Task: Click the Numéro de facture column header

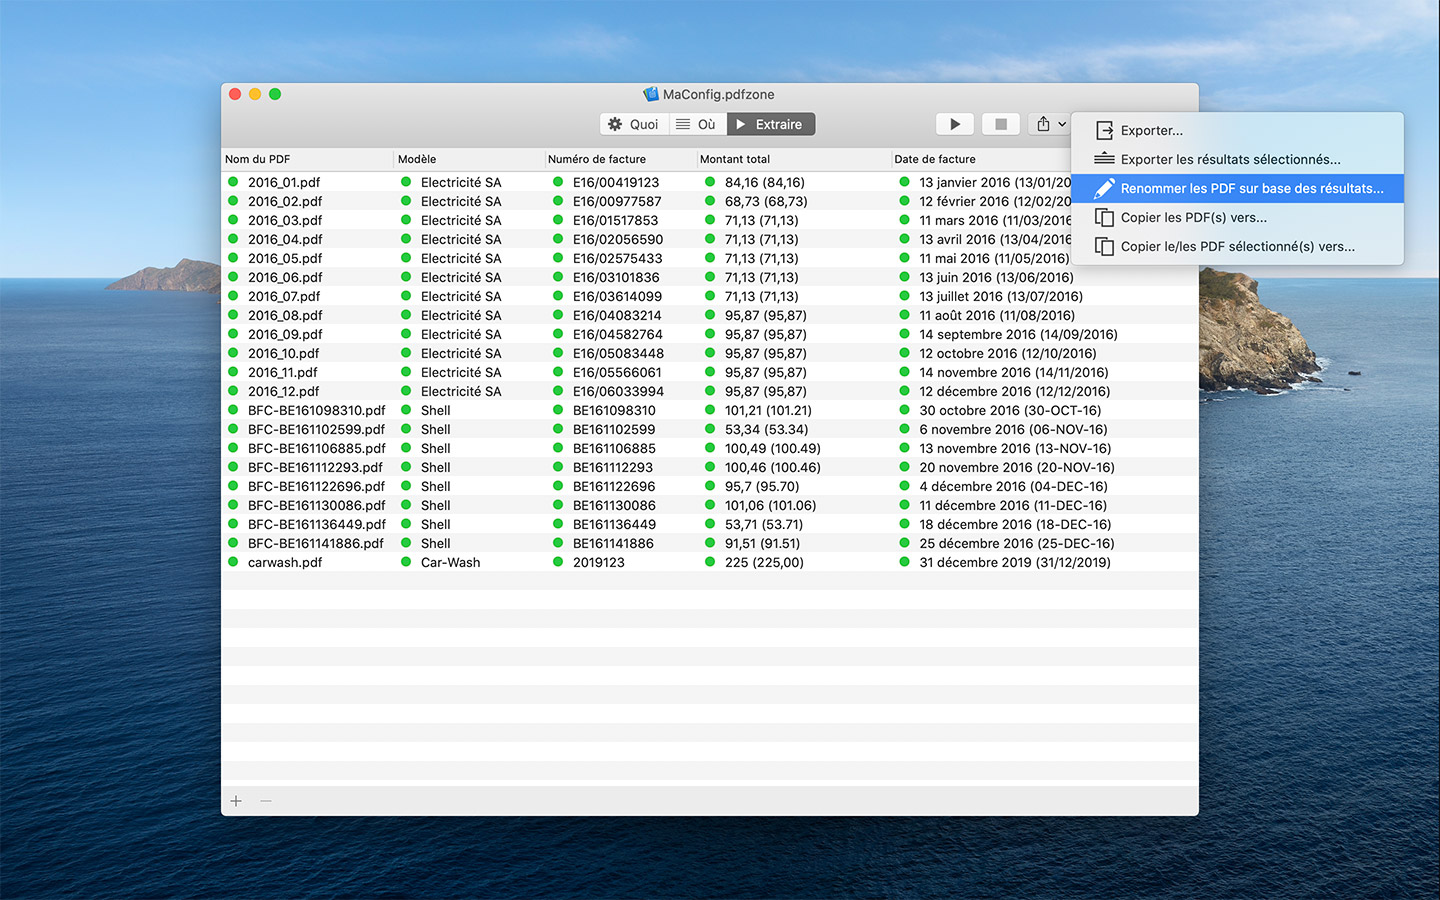Action: coord(597,159)
